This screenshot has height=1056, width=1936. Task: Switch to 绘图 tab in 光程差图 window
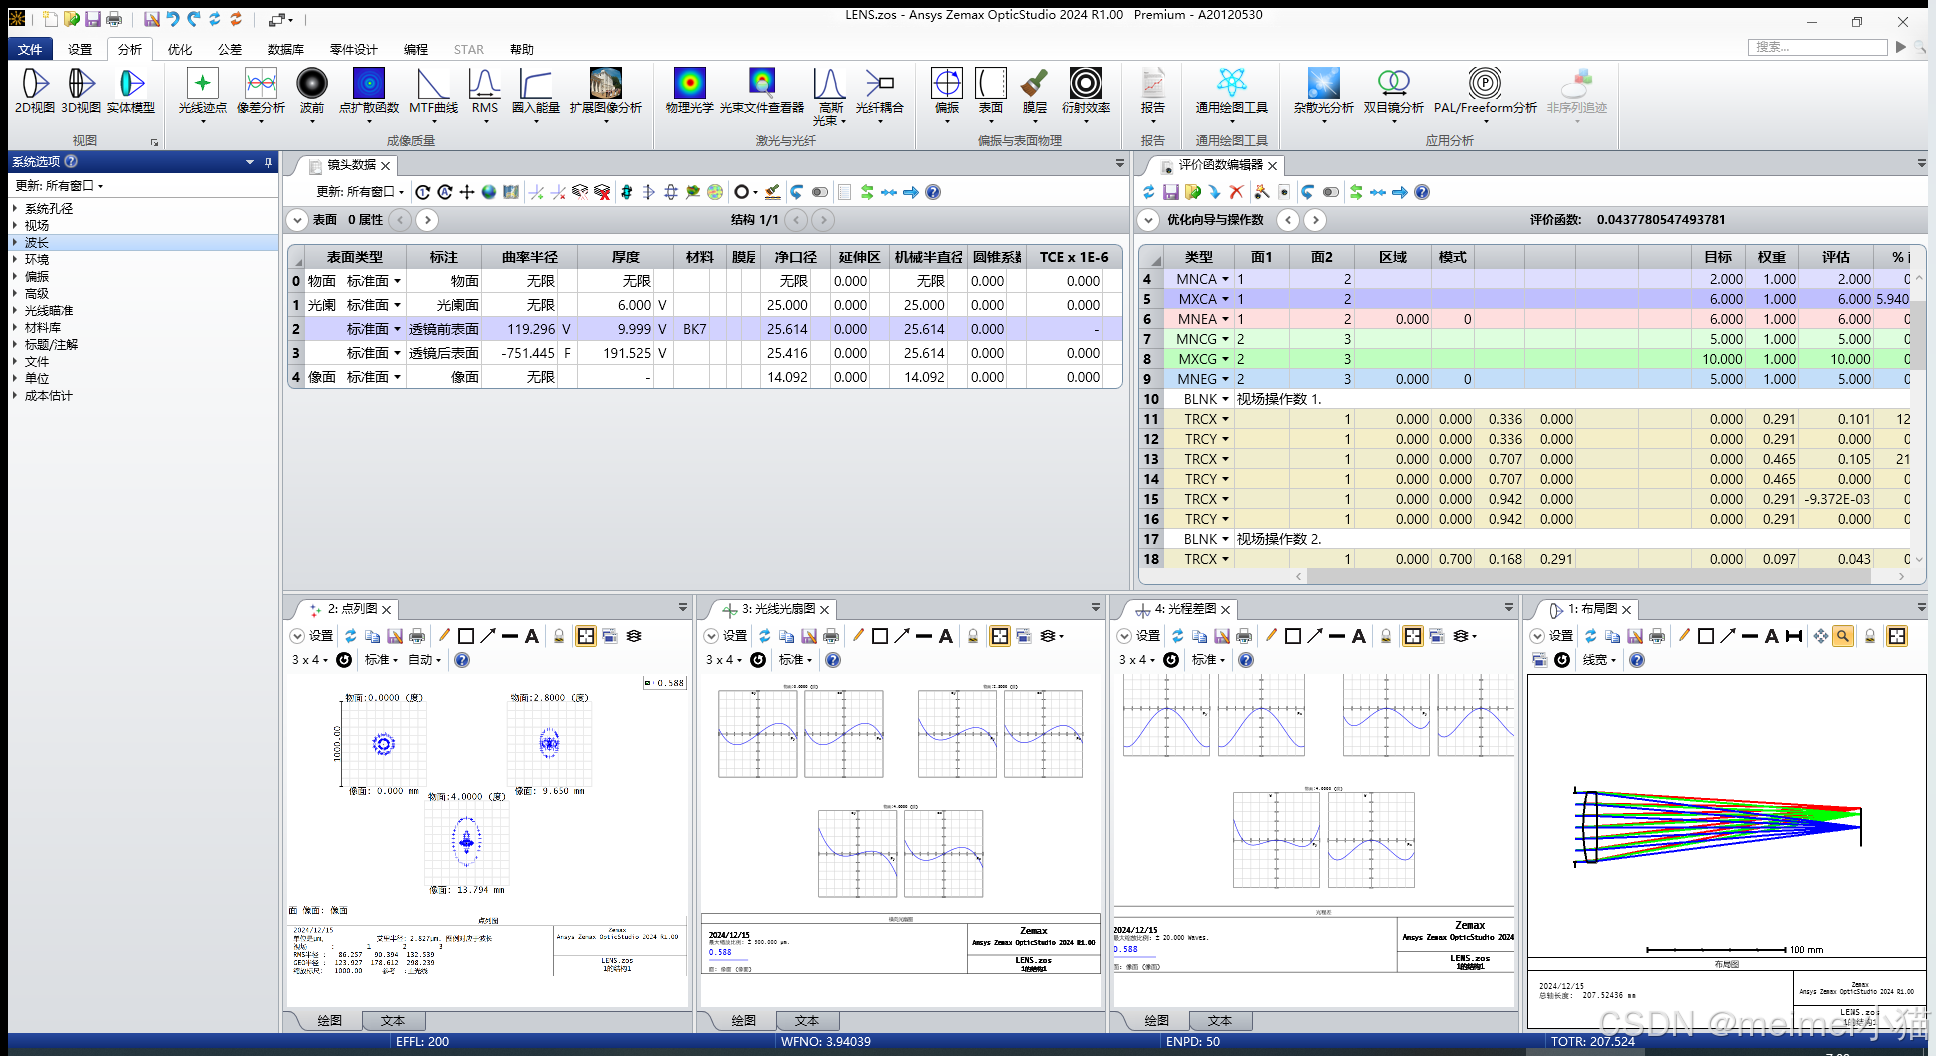[1157, 1021]
